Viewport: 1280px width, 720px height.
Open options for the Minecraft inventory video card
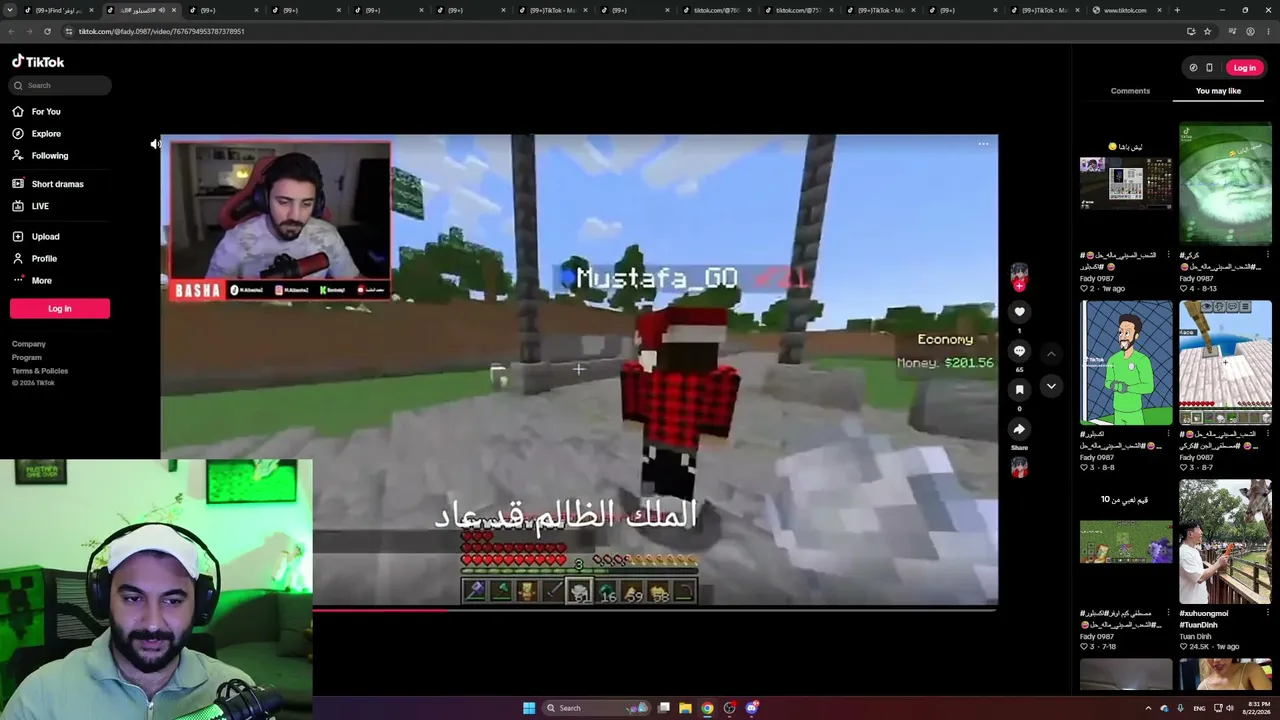click(1167, 255)
